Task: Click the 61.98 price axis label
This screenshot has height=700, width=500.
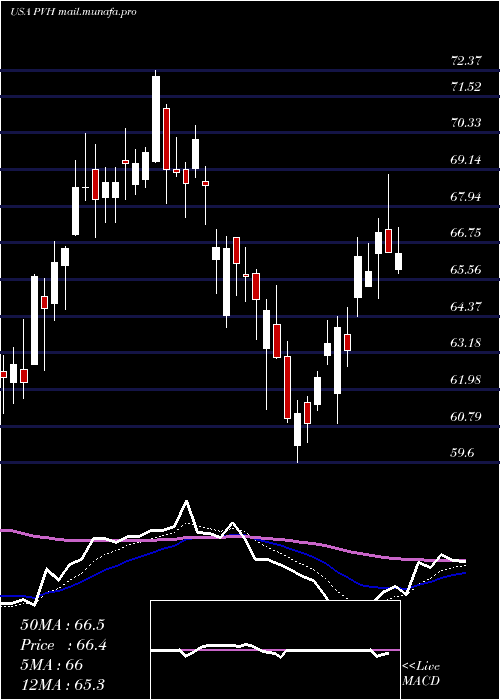Action: click(466, 380)
